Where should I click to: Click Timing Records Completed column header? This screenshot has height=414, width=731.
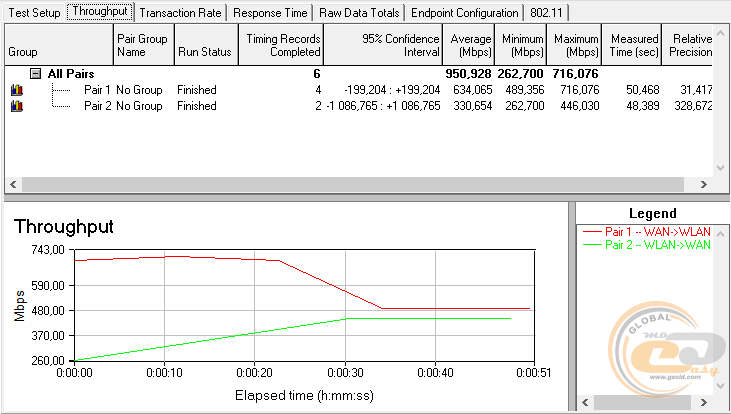(x=281, y=45)
